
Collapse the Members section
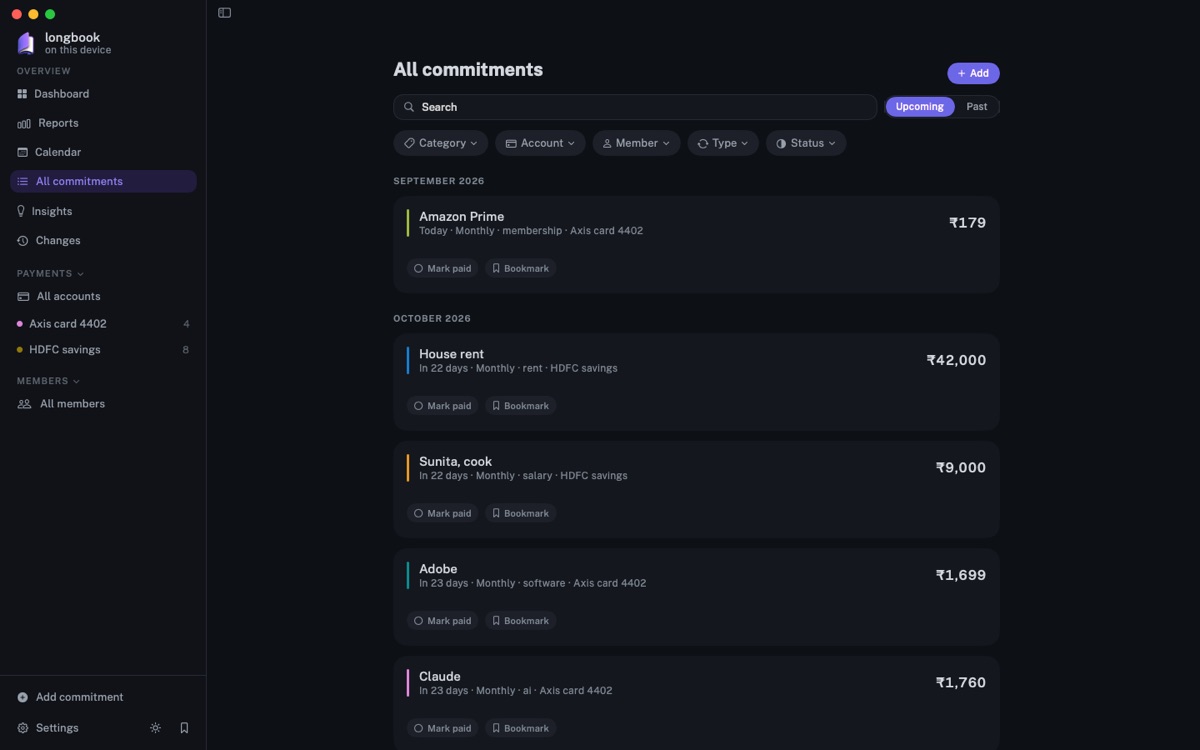coord(48,381)
